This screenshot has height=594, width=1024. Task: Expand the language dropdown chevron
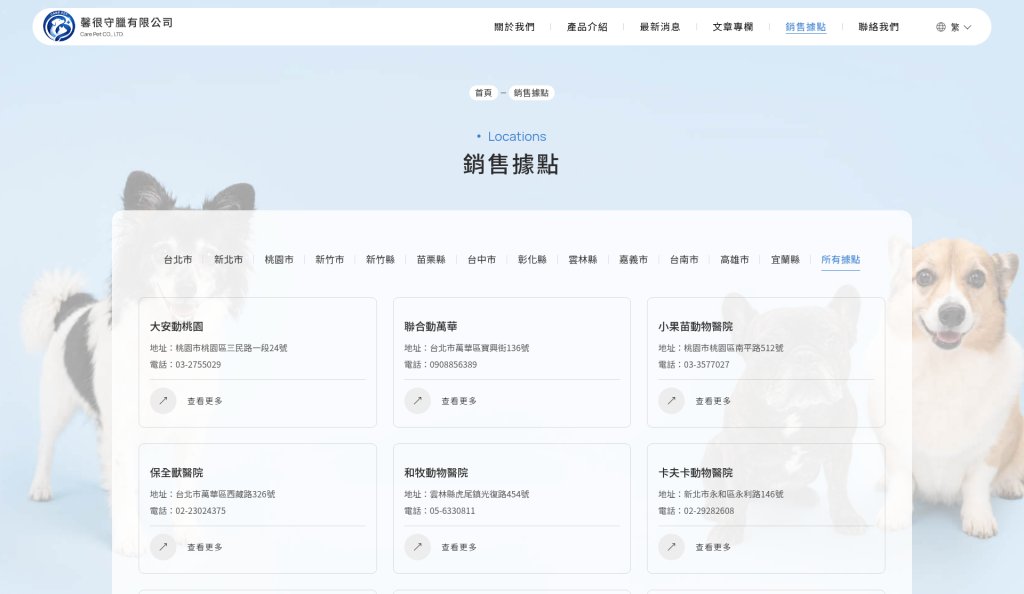pyautogui.click(x=967, y=27)
